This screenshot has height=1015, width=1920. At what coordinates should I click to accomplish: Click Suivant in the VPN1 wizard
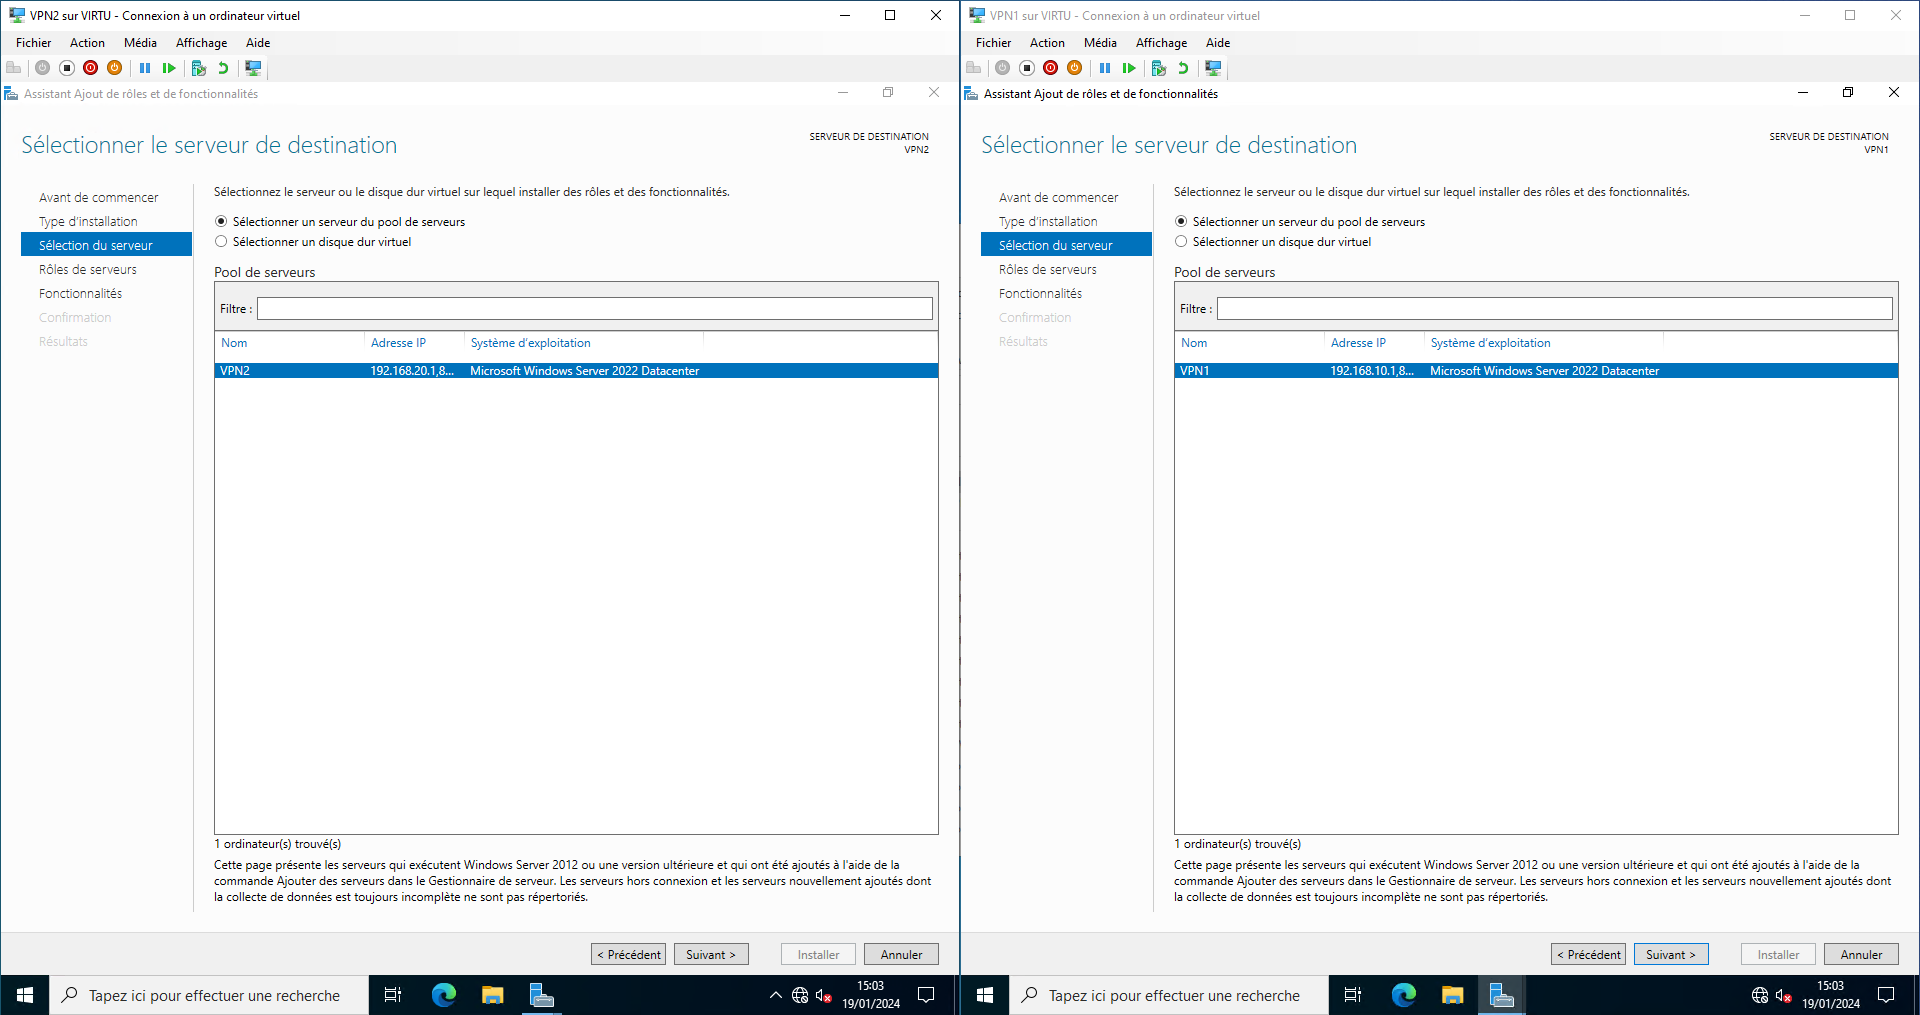pyautogui.click(x=1670, y=955)
